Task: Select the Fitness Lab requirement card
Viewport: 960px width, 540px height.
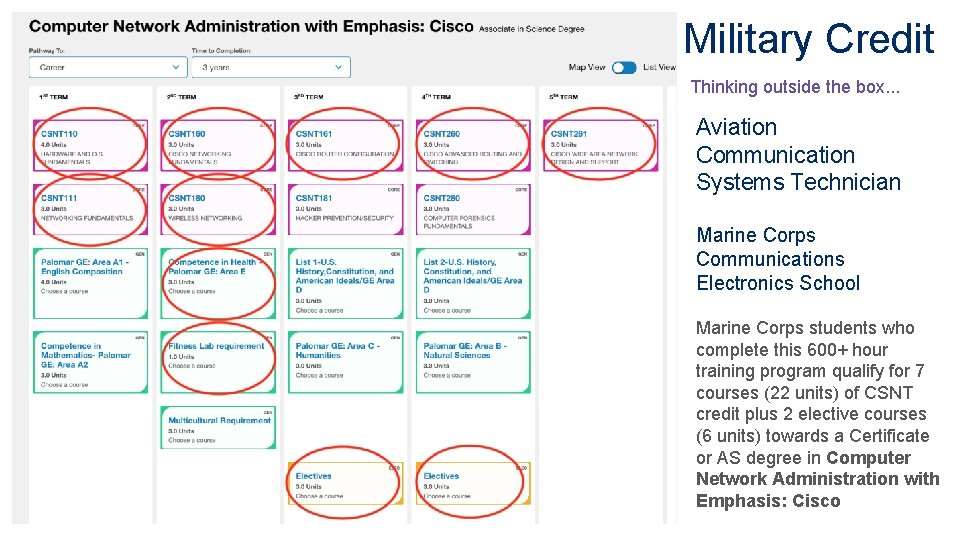Action: [x=218, y=362]
